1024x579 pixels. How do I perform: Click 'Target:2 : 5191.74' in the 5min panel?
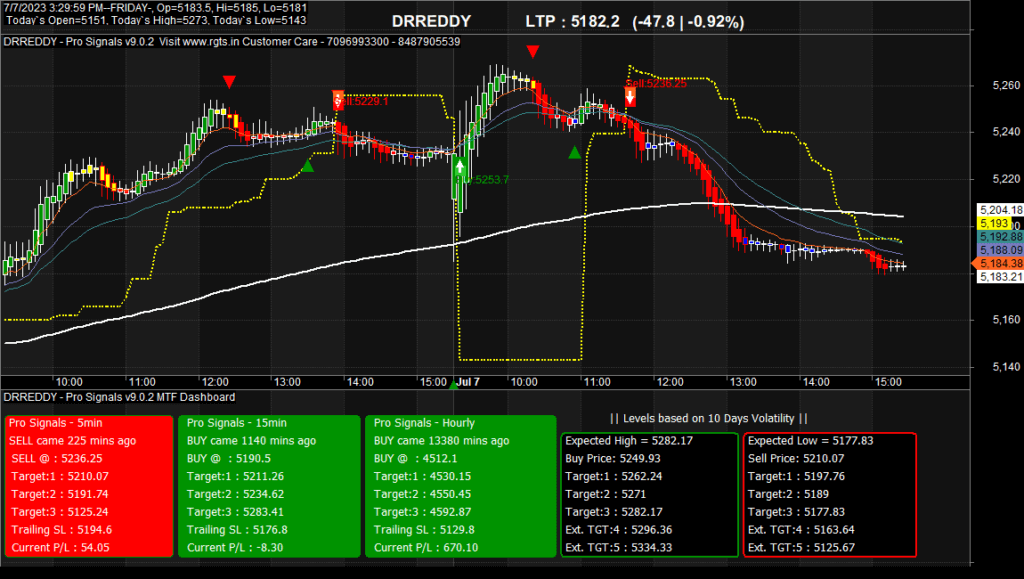(x=59, y=494)
